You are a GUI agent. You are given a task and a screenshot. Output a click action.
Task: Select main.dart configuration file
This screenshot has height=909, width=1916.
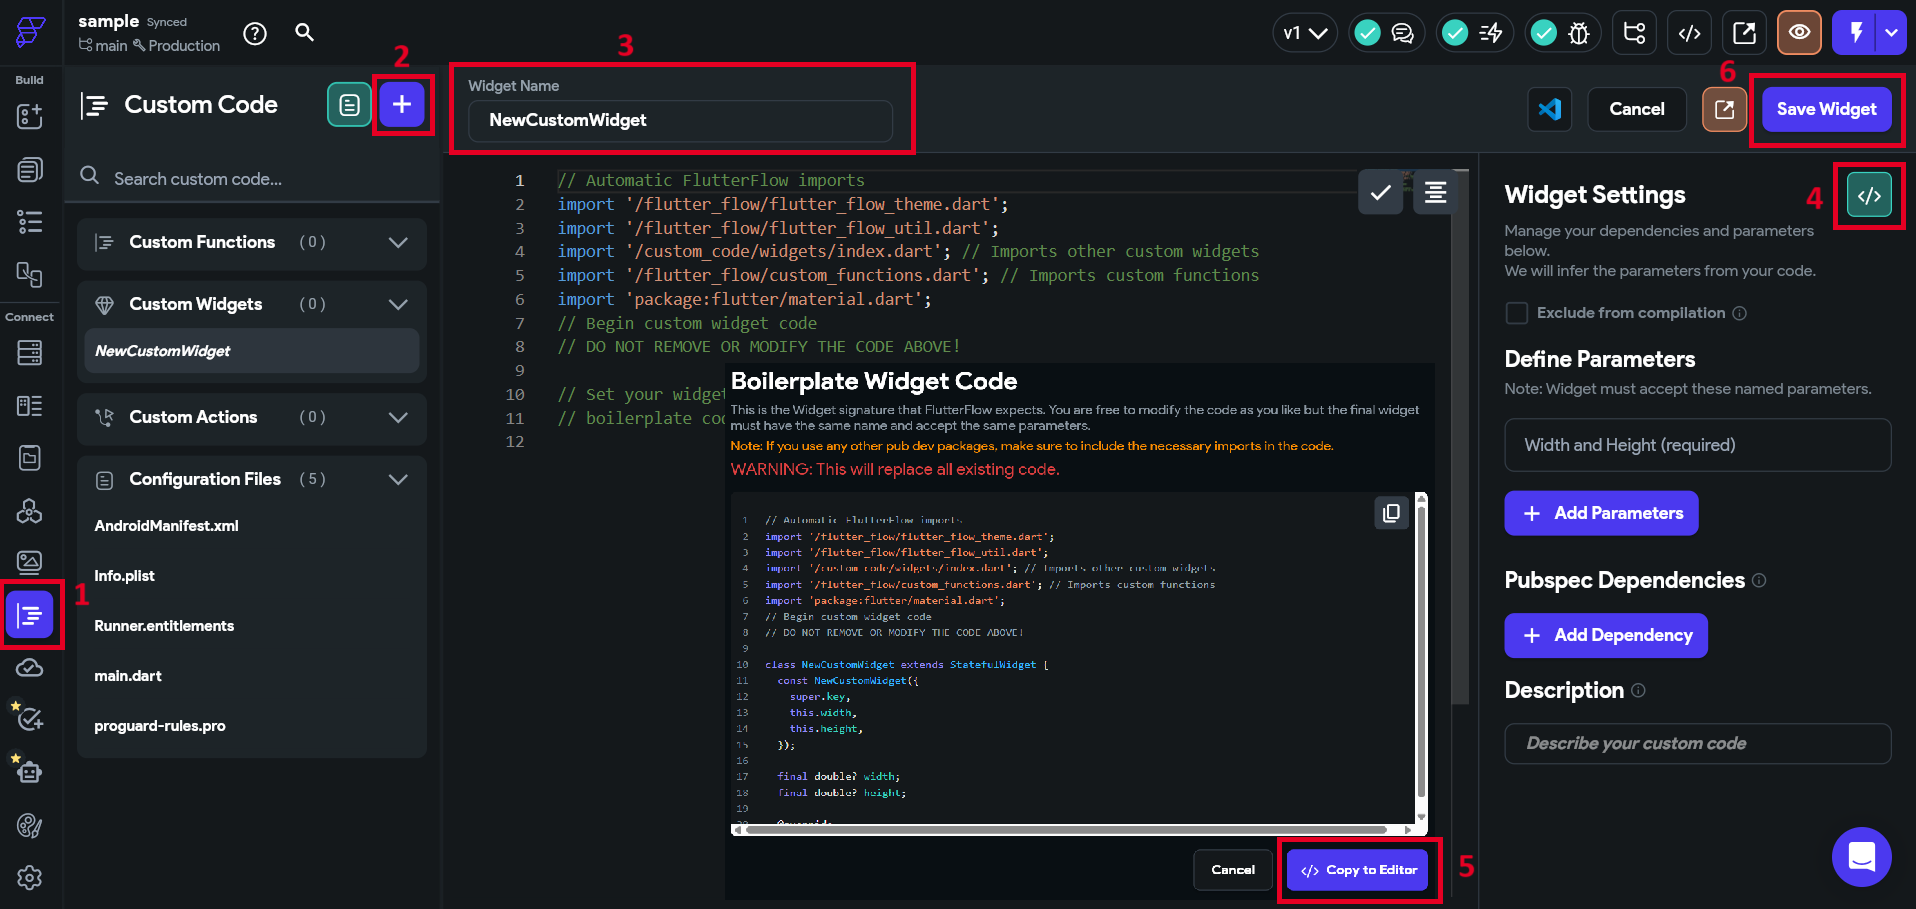128,676
